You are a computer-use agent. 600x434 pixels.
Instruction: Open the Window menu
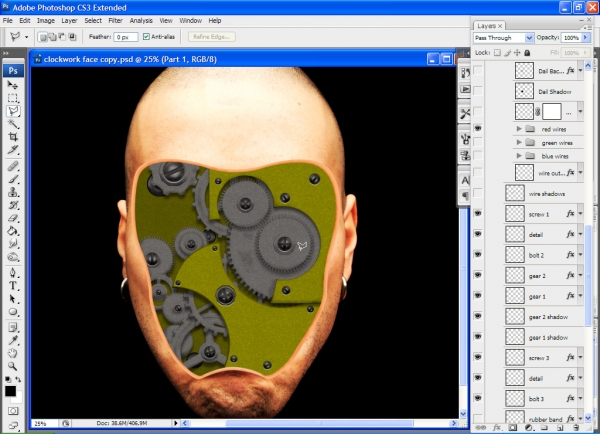pyautogui.click(x=191, y=21)
